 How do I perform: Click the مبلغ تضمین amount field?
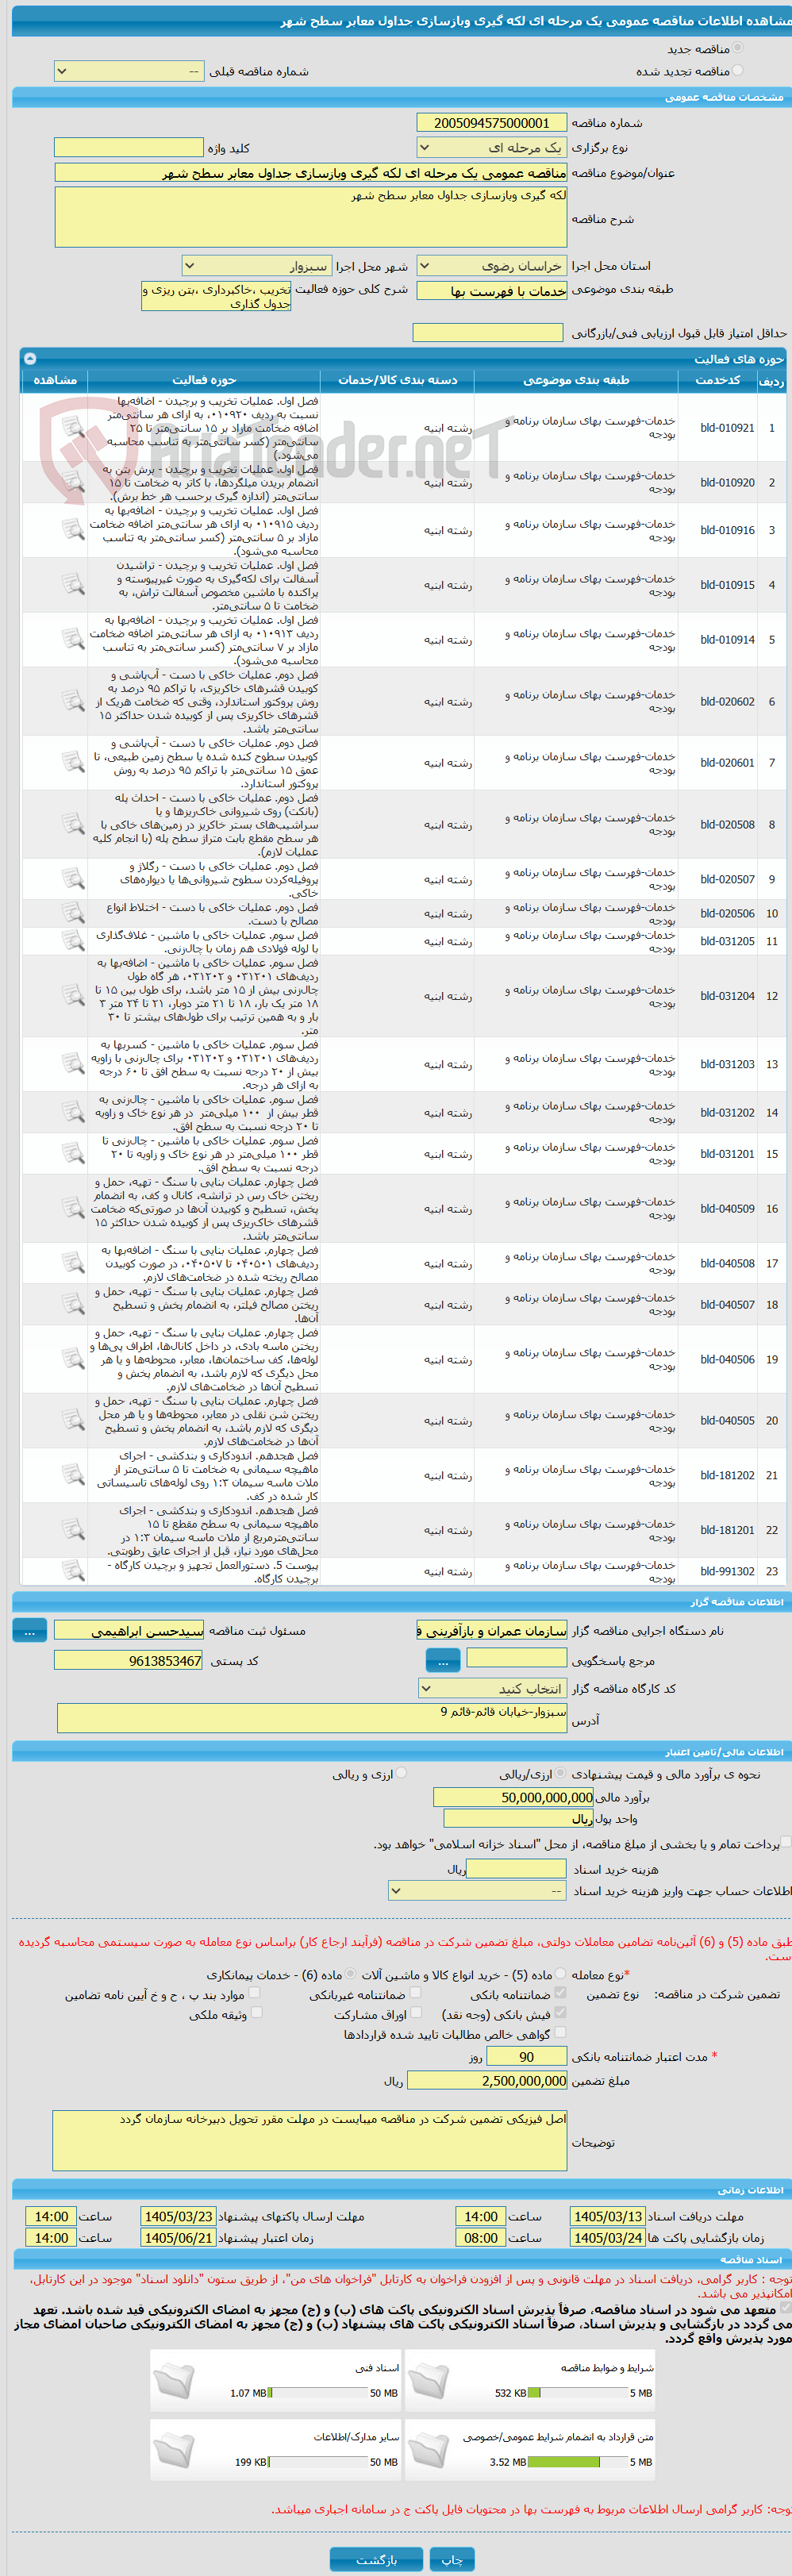pyautogui.click(x=487, y=2080)
